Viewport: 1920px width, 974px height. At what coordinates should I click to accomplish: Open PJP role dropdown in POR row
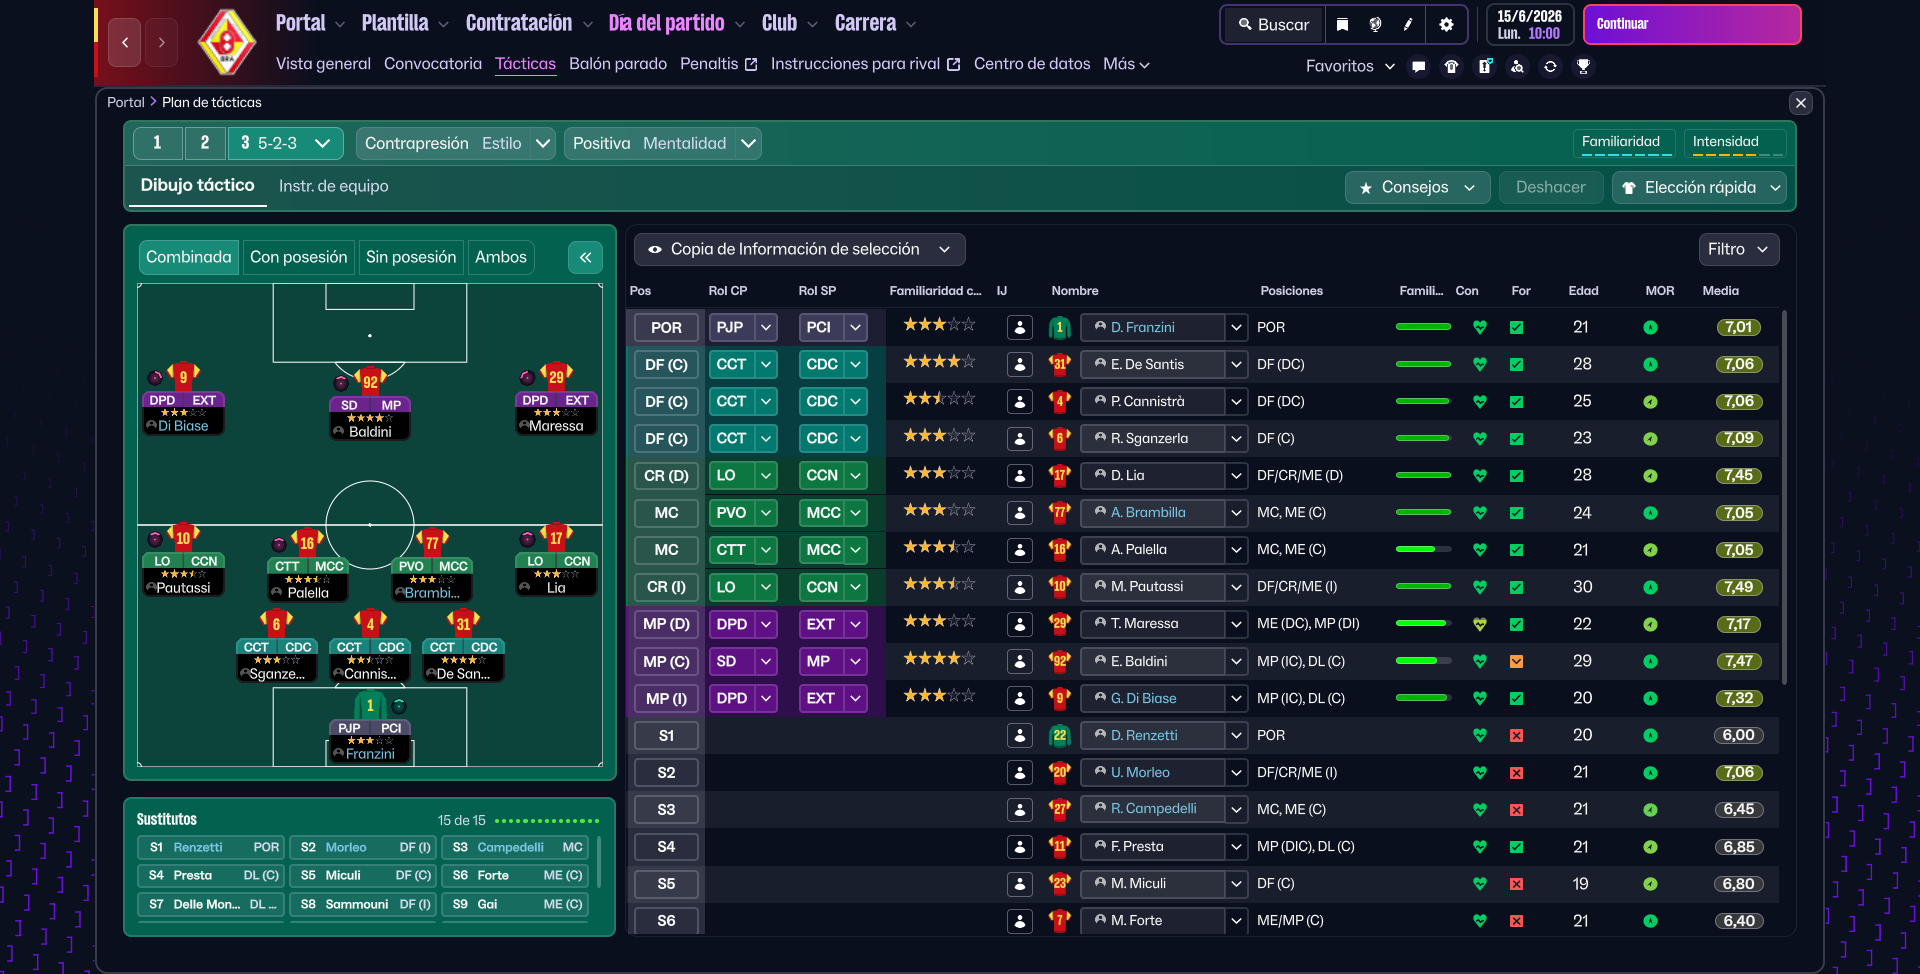[766, 328]
